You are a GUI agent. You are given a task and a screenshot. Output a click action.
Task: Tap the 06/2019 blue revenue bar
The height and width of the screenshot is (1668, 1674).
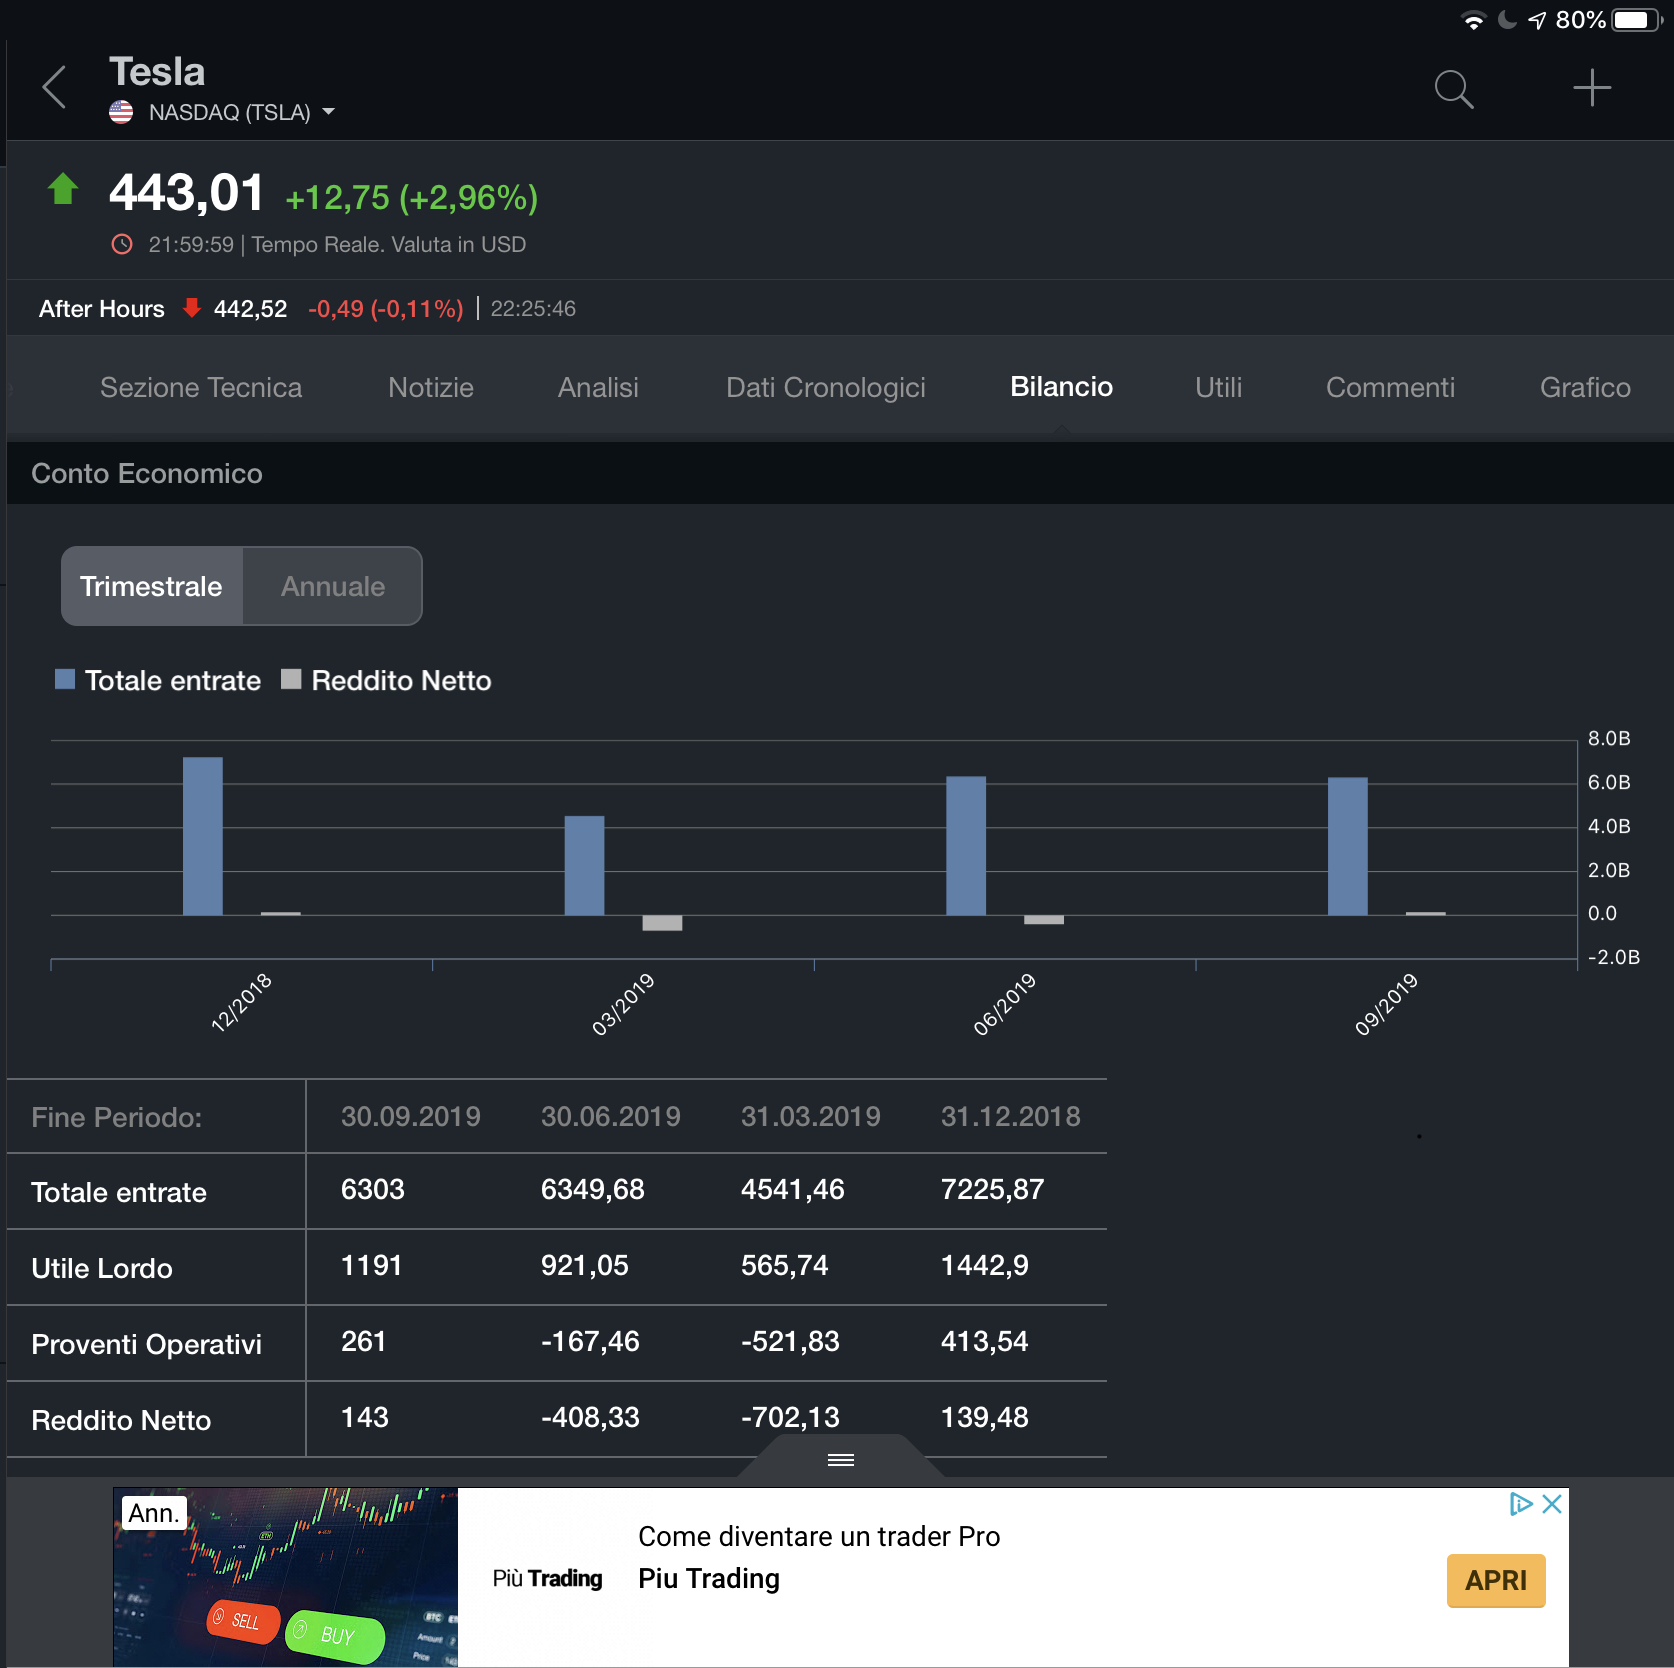(966, 846)
